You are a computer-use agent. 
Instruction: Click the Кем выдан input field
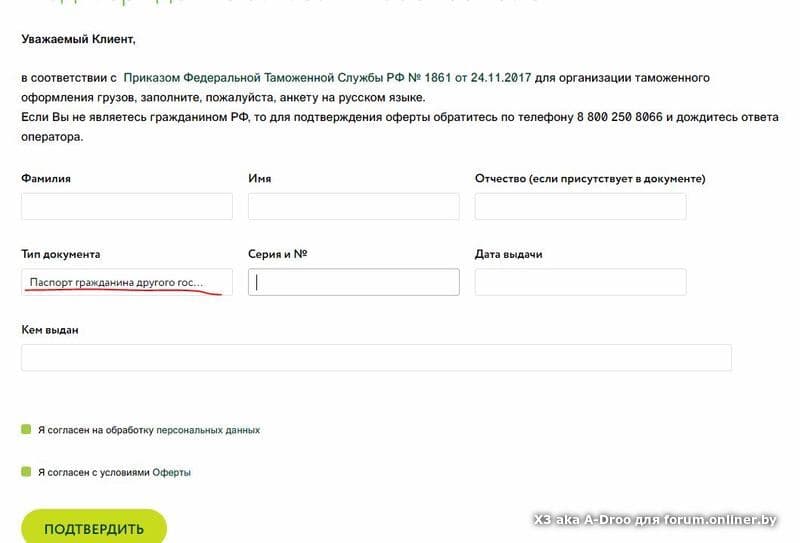(377, 358)
